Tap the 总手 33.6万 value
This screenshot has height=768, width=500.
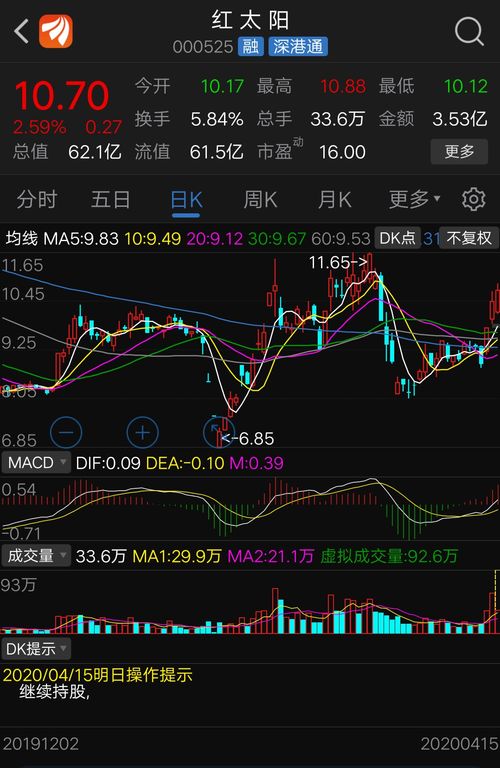(x=338, y=119)
